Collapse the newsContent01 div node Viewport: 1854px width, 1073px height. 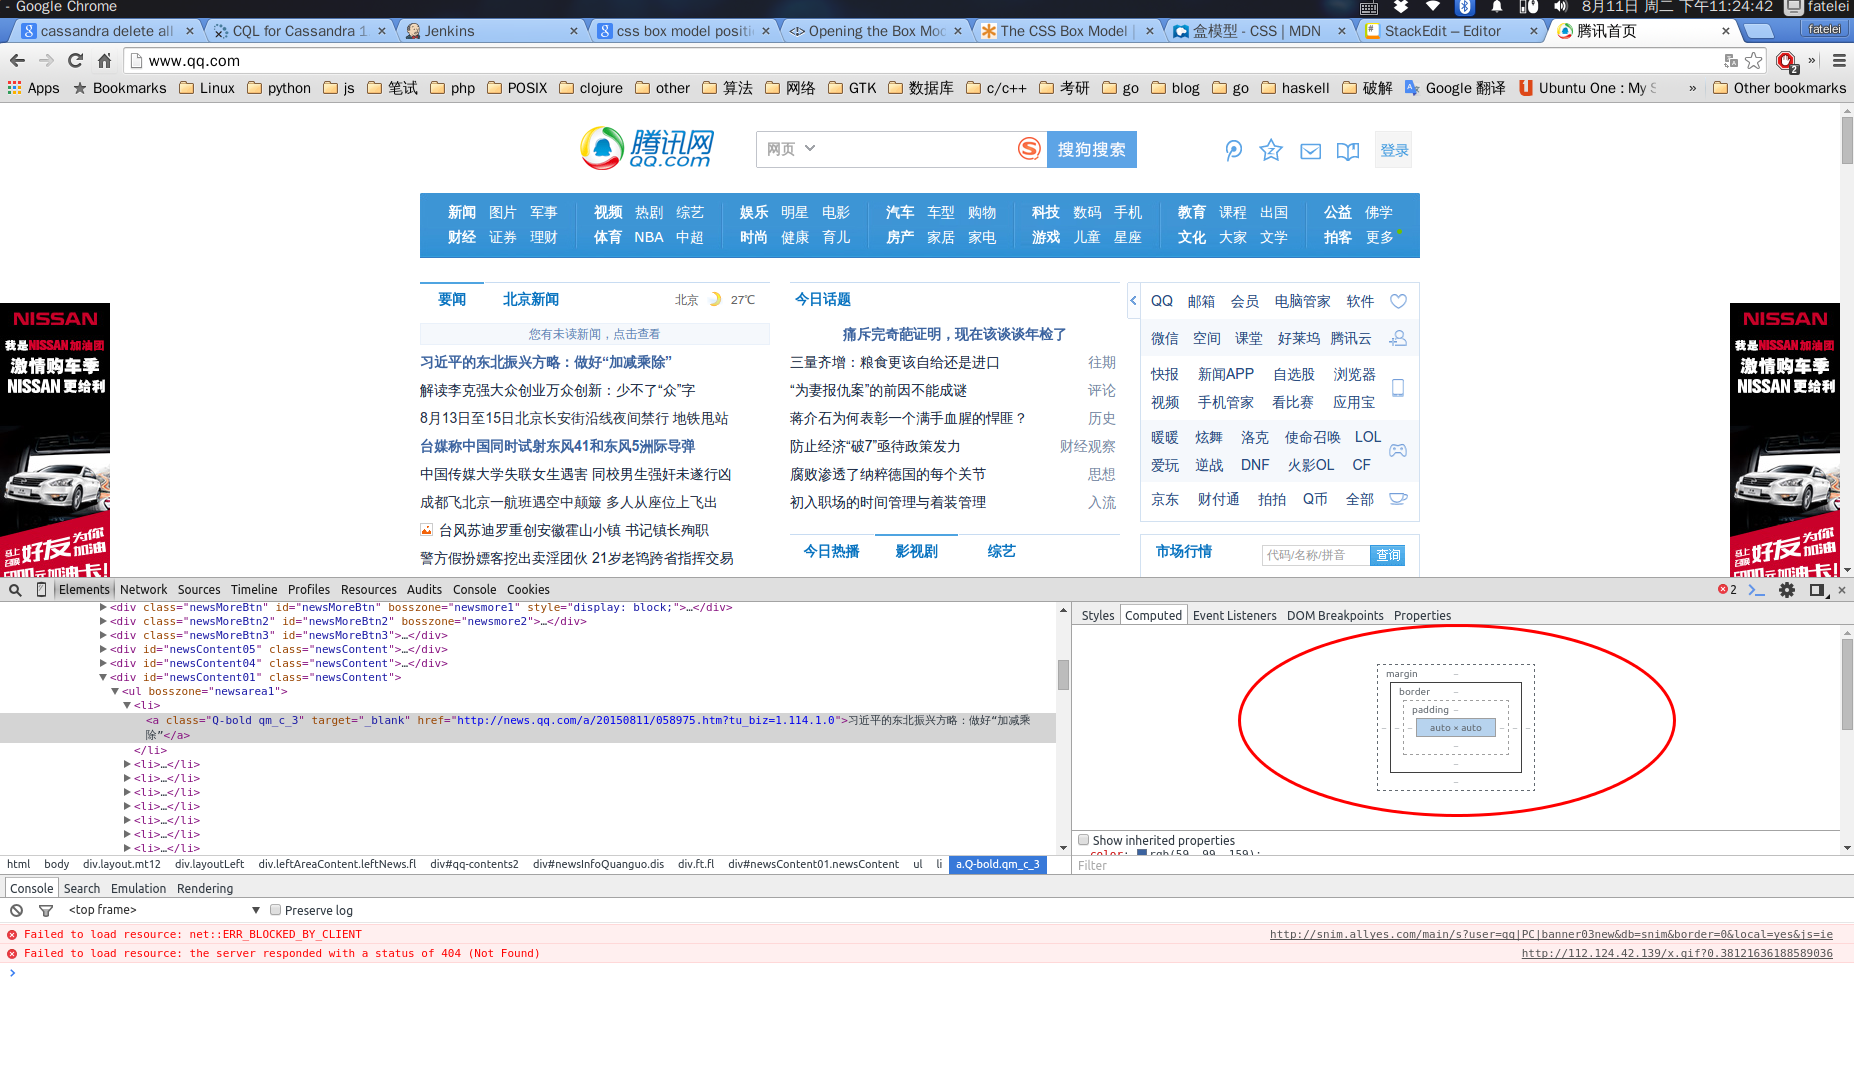click(103, 677)
